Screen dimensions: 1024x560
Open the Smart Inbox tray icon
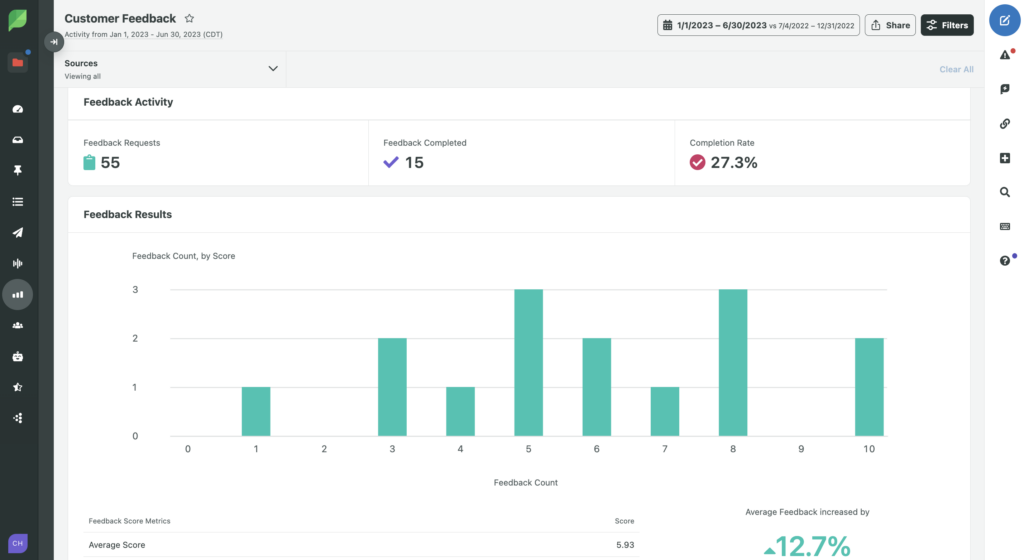pyautogui.click(x=17, y=140)
